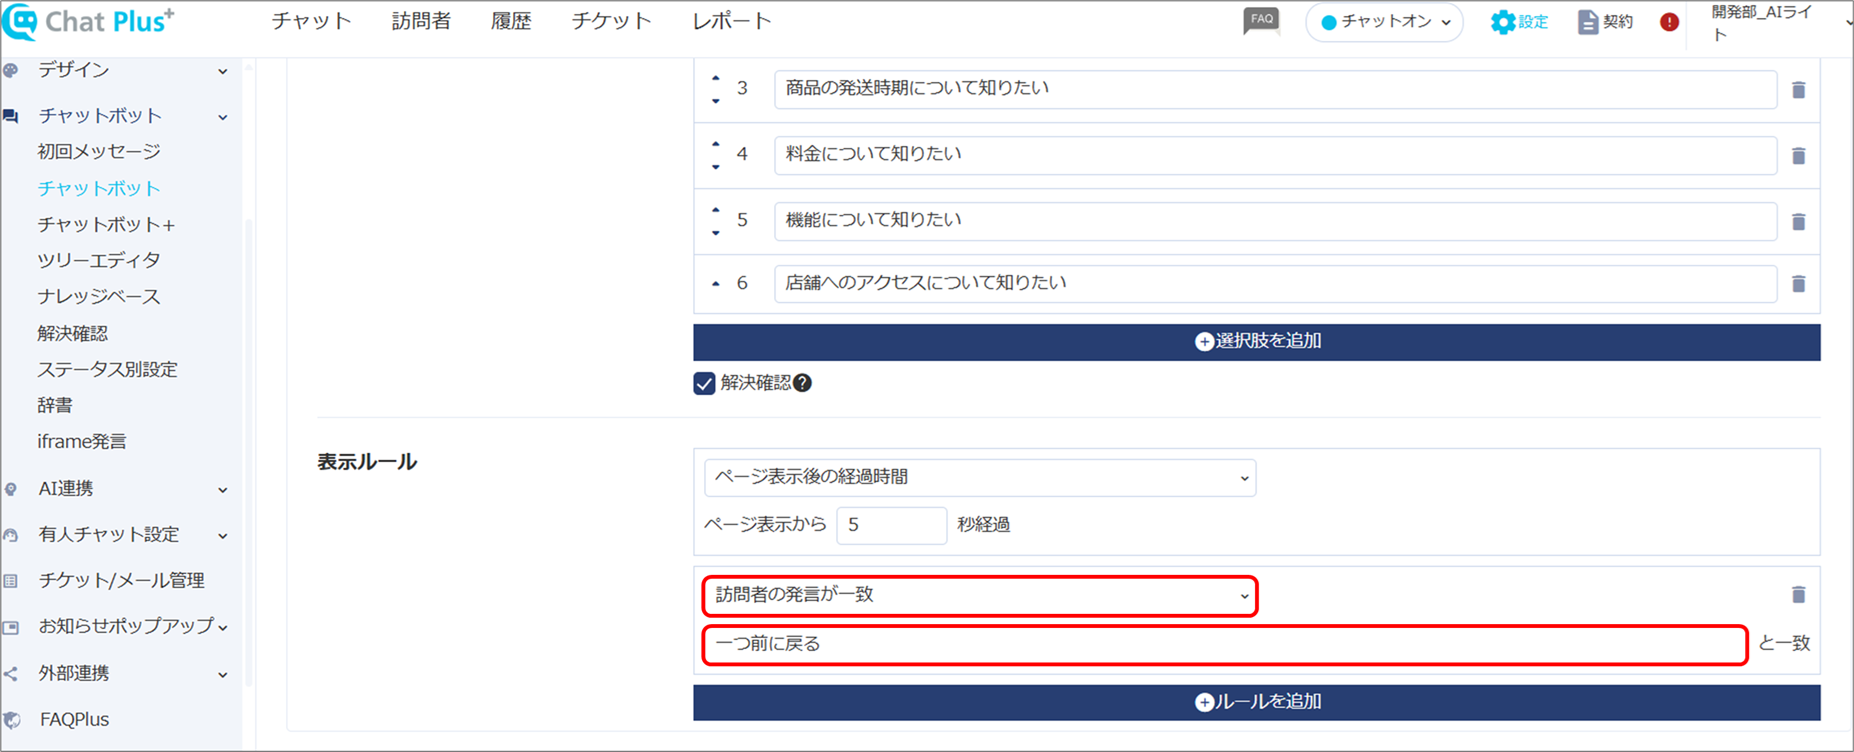This screenshot has width=1854, height=752.
Task: Click the 選択肢を追加 button
Action: coord(1257,342)
